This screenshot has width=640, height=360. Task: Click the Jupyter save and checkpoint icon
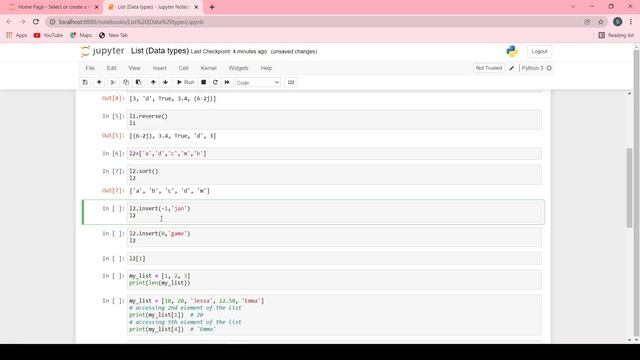[x=85, y=82]
